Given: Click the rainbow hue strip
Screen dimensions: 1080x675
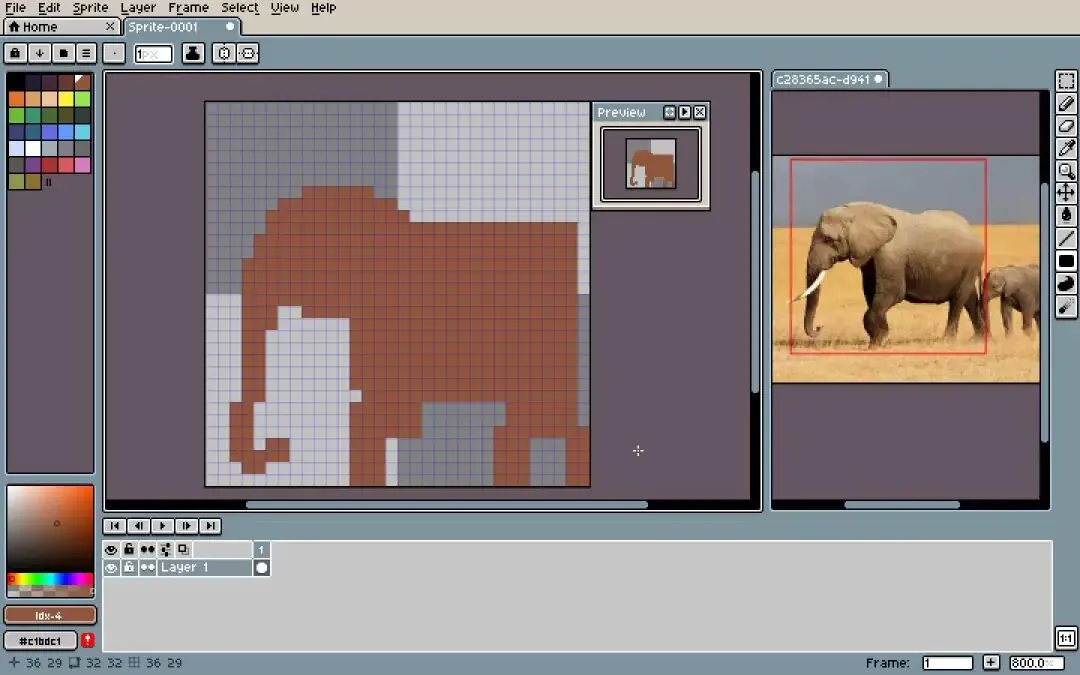Looking at the screenshot, I should coord(50,579).
